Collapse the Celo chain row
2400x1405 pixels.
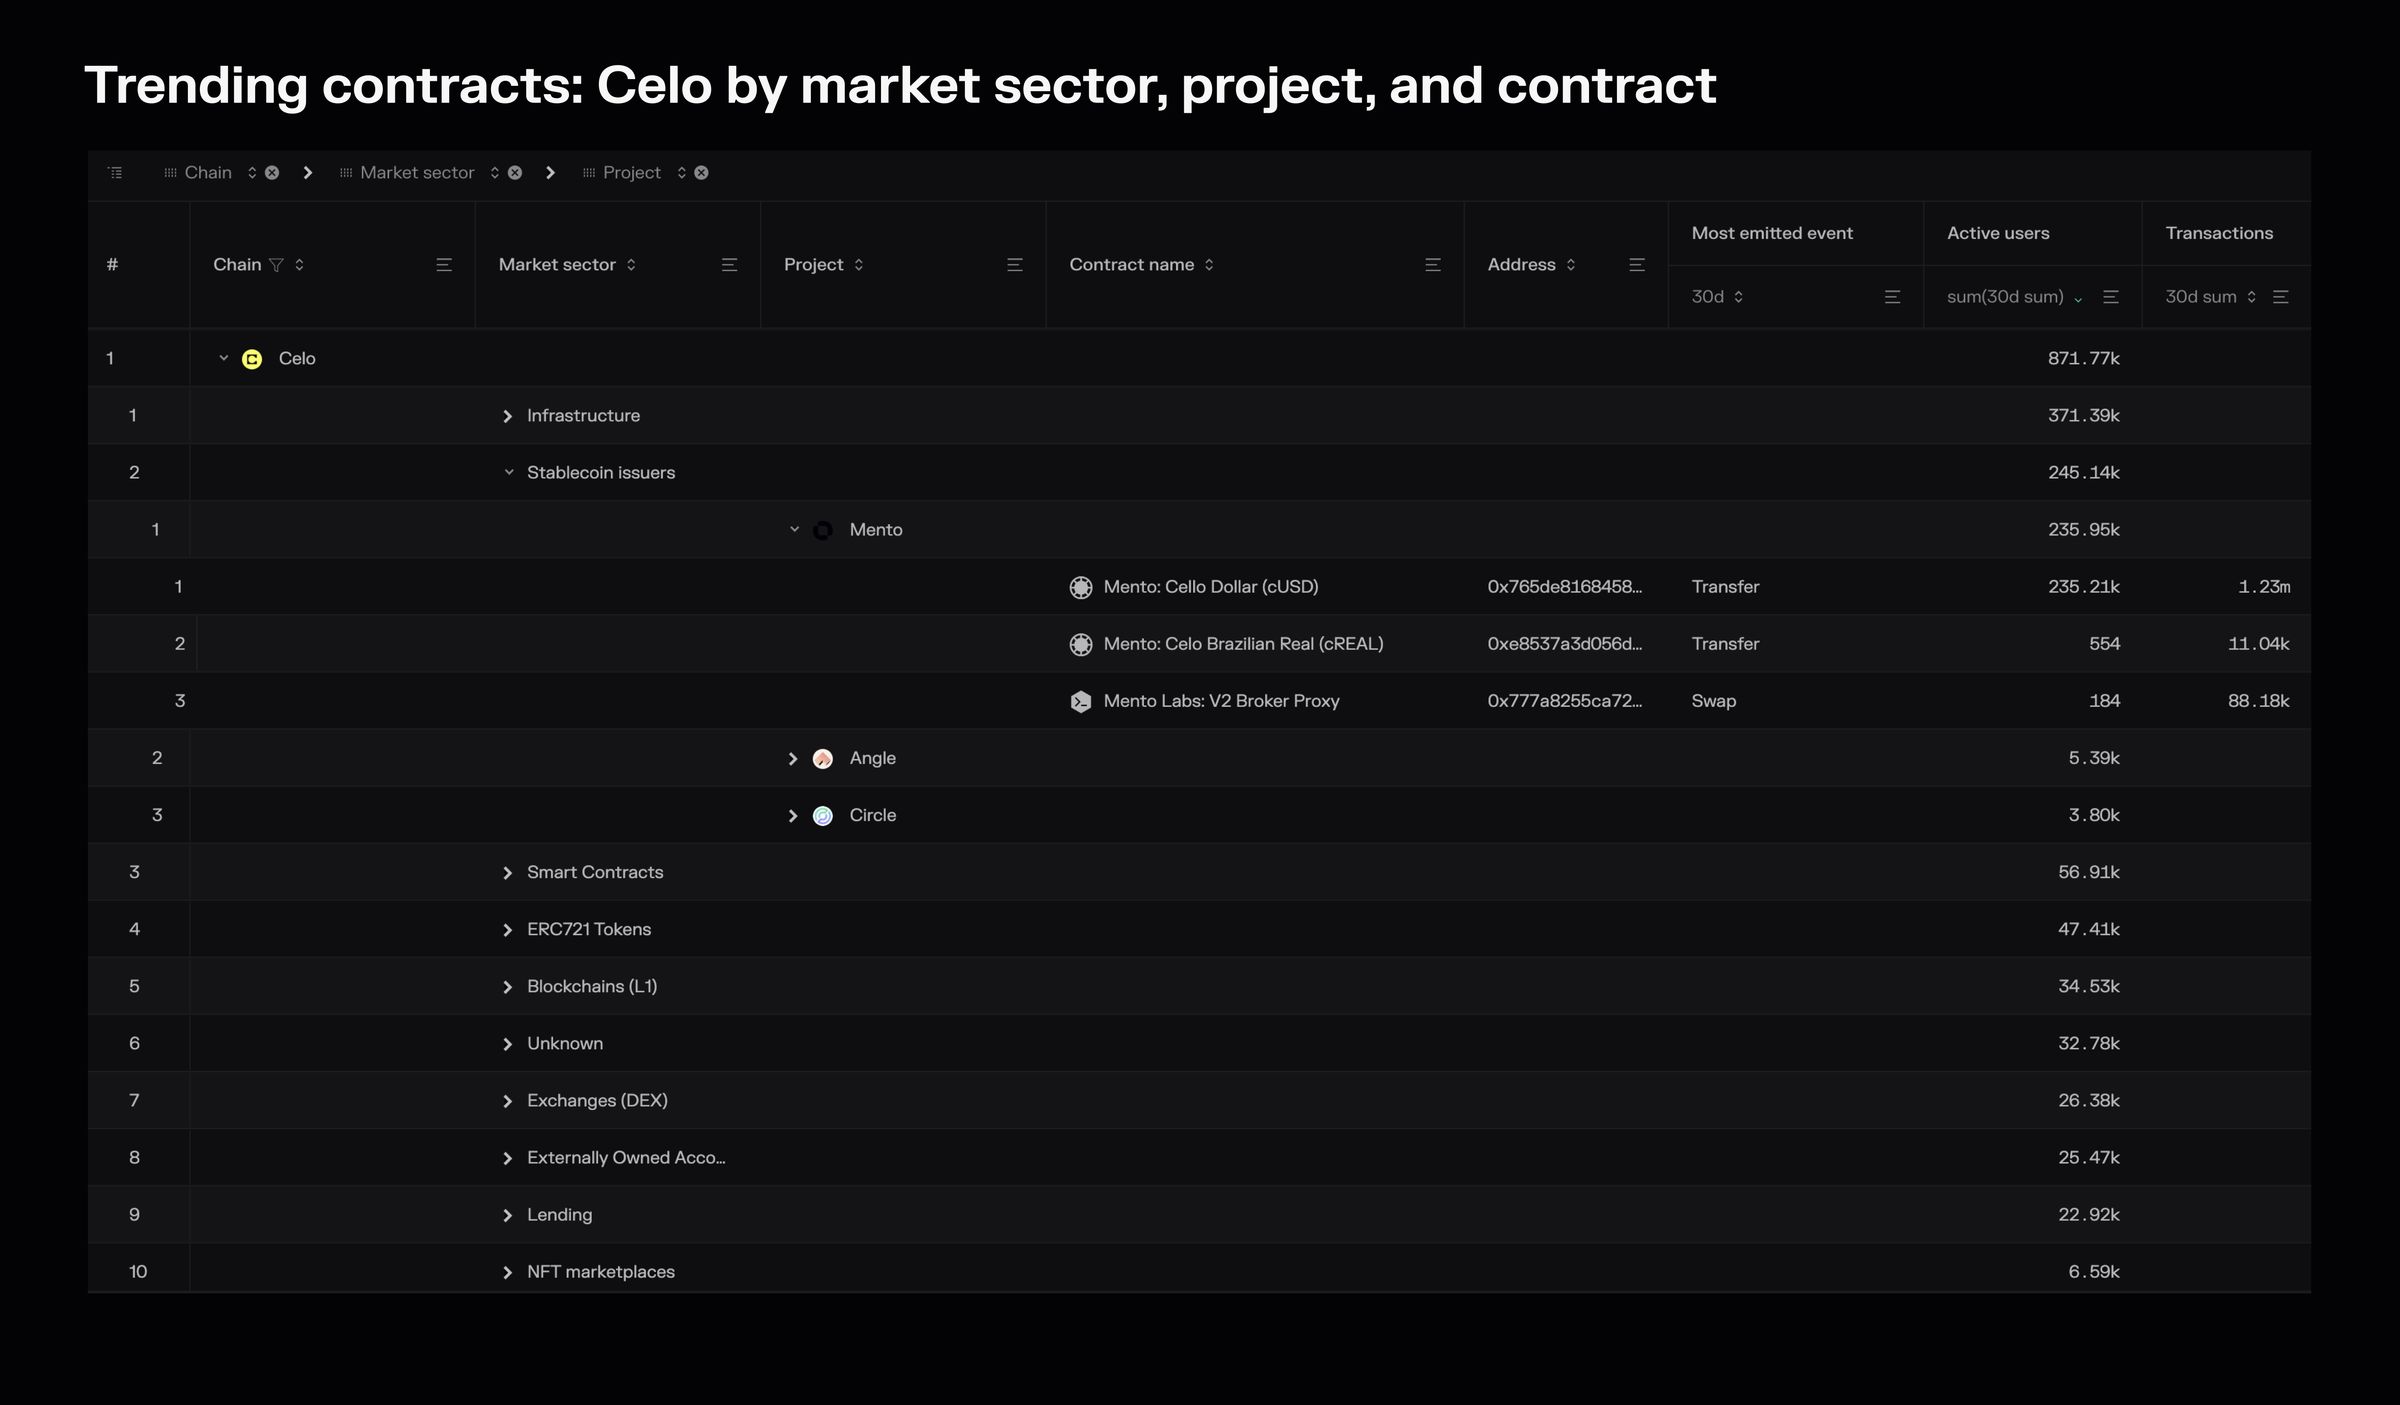click(224, 358)
